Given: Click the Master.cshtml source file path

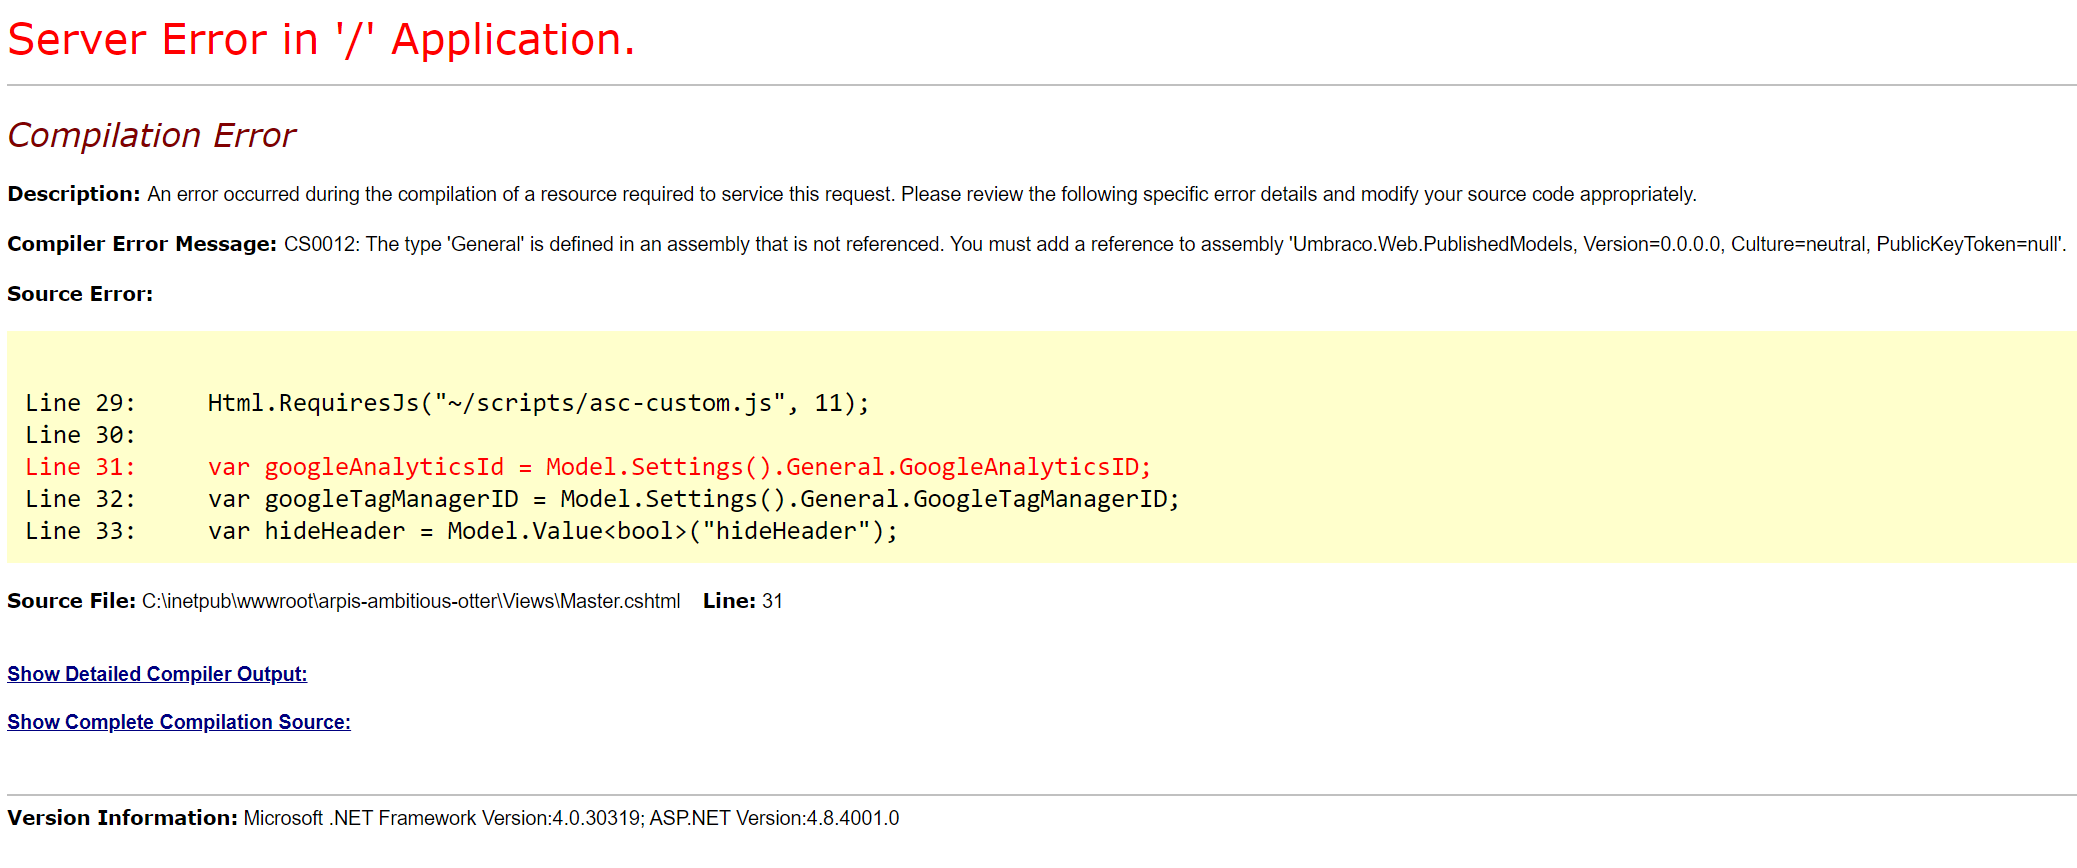Looking at the screenshot, I should [411, 601].
